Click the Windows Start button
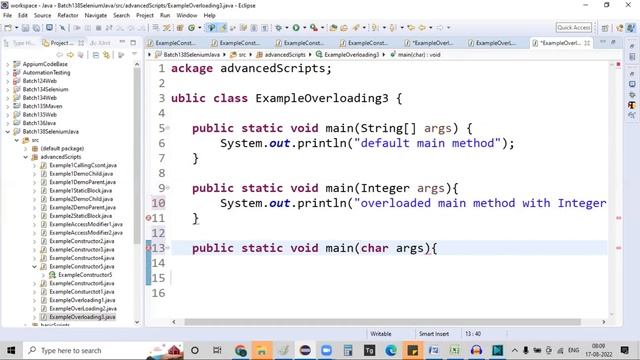640x360 pixels. click(x=11, y=351)
